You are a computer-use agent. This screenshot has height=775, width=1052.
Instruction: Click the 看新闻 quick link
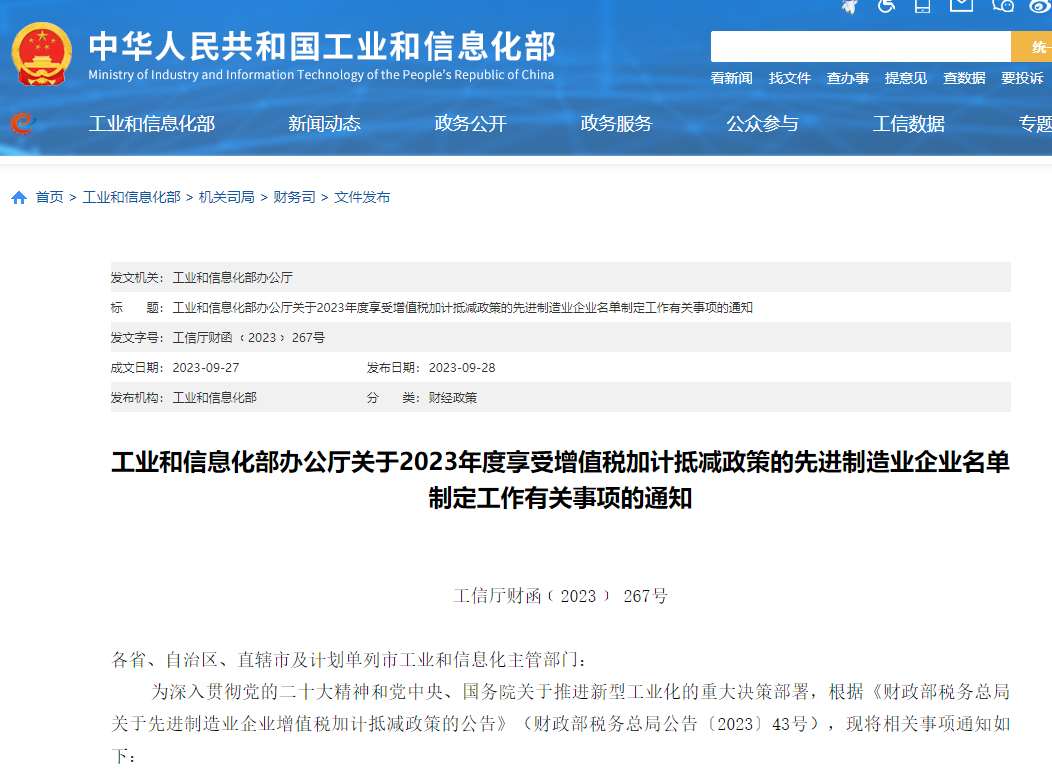click(731, 78)
